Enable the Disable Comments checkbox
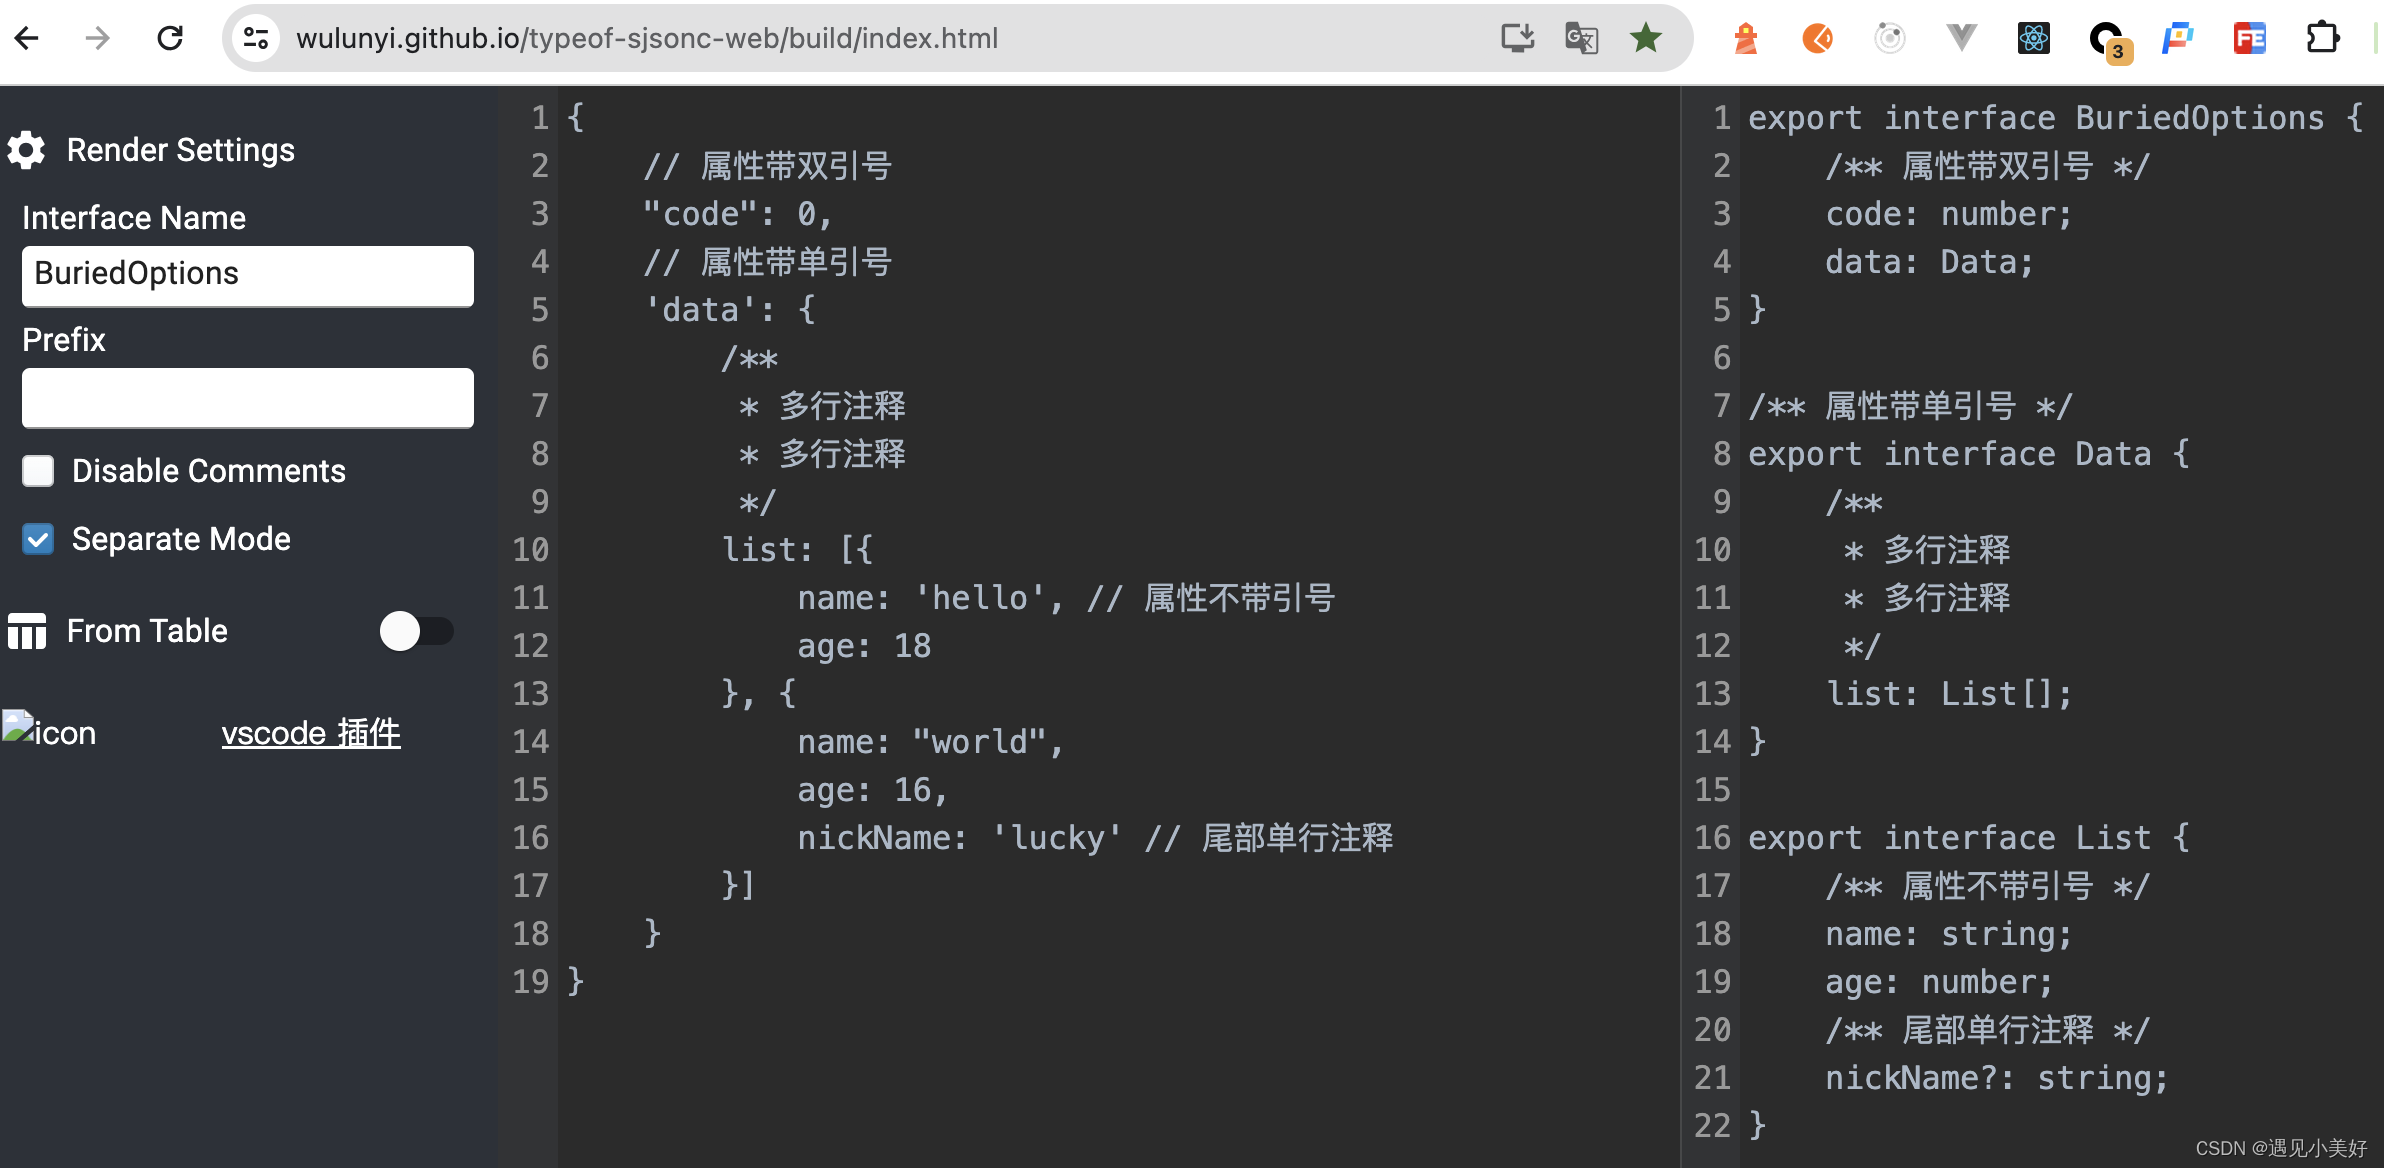The image size is (2384, 1168). tap(38, 471)
